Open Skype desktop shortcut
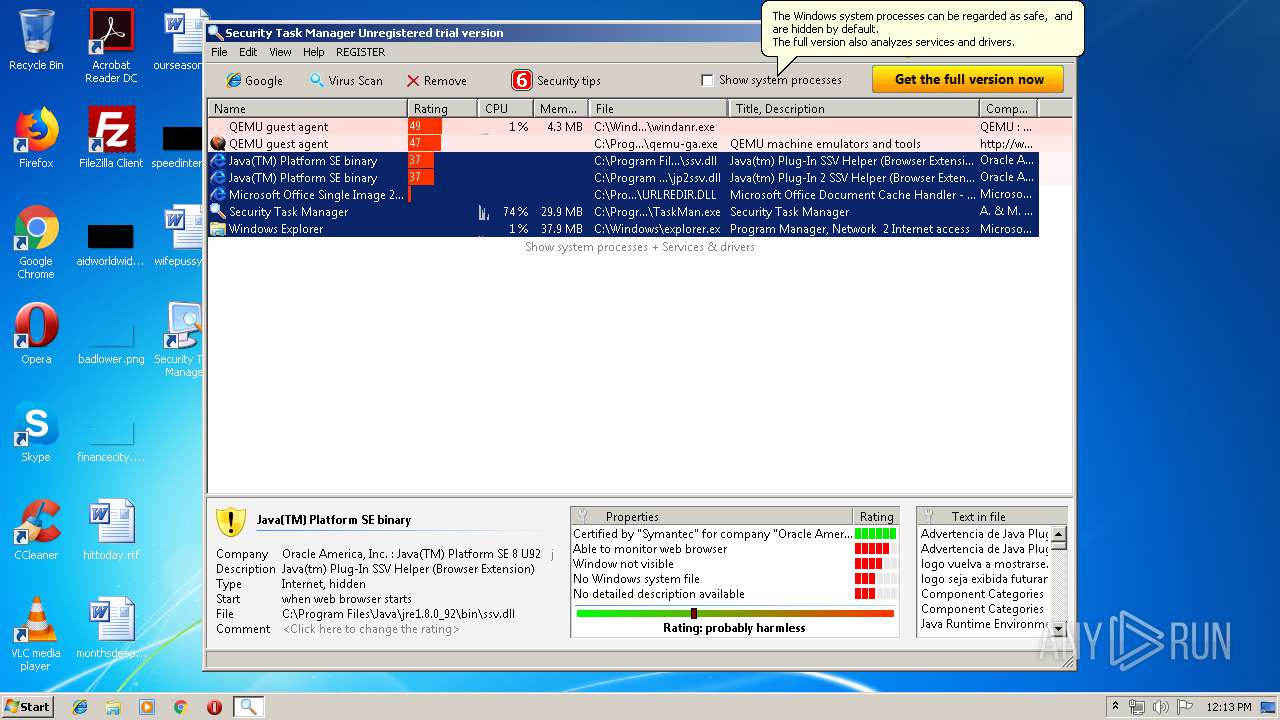The image size is (1280, 720). click(x=36, y=431)
